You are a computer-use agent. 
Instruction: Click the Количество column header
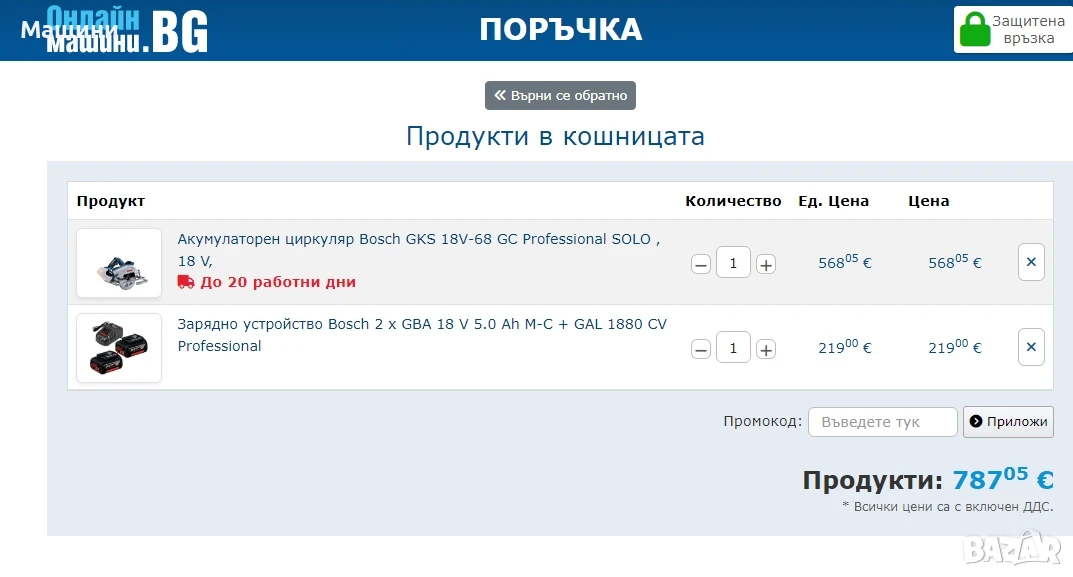[733, 201]
